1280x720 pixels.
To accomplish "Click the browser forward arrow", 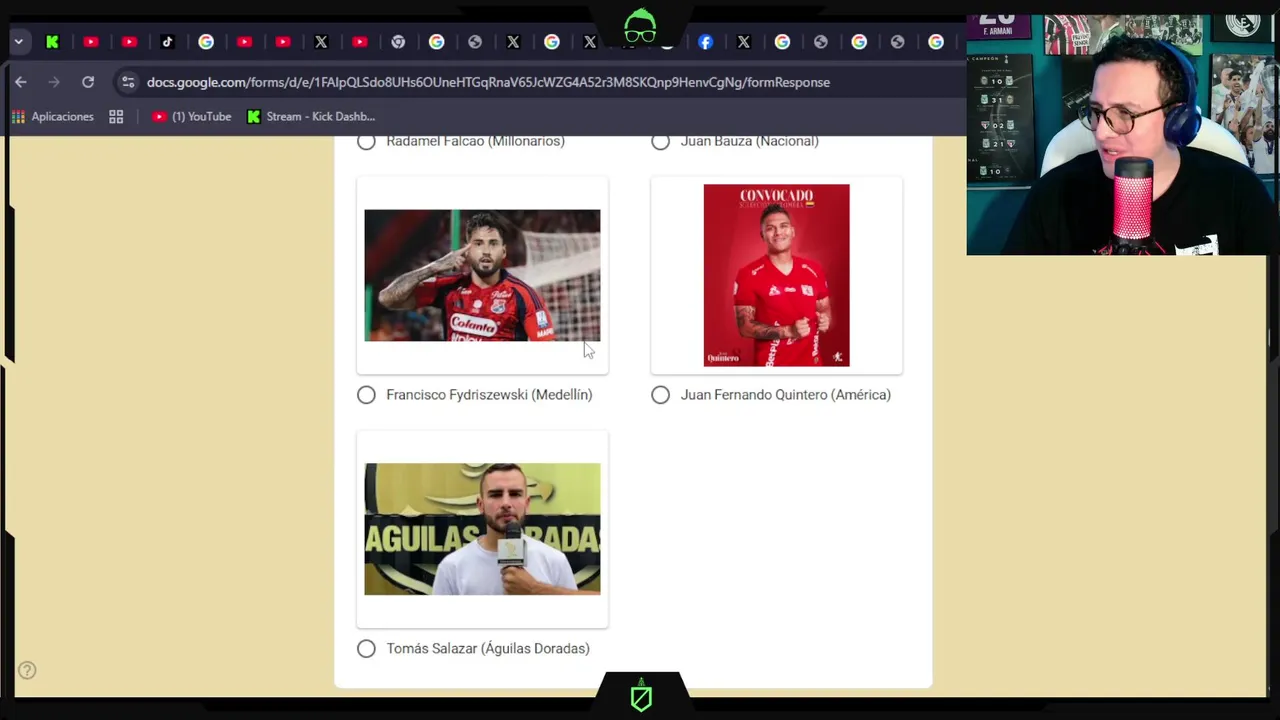I will tap(54, 82).
